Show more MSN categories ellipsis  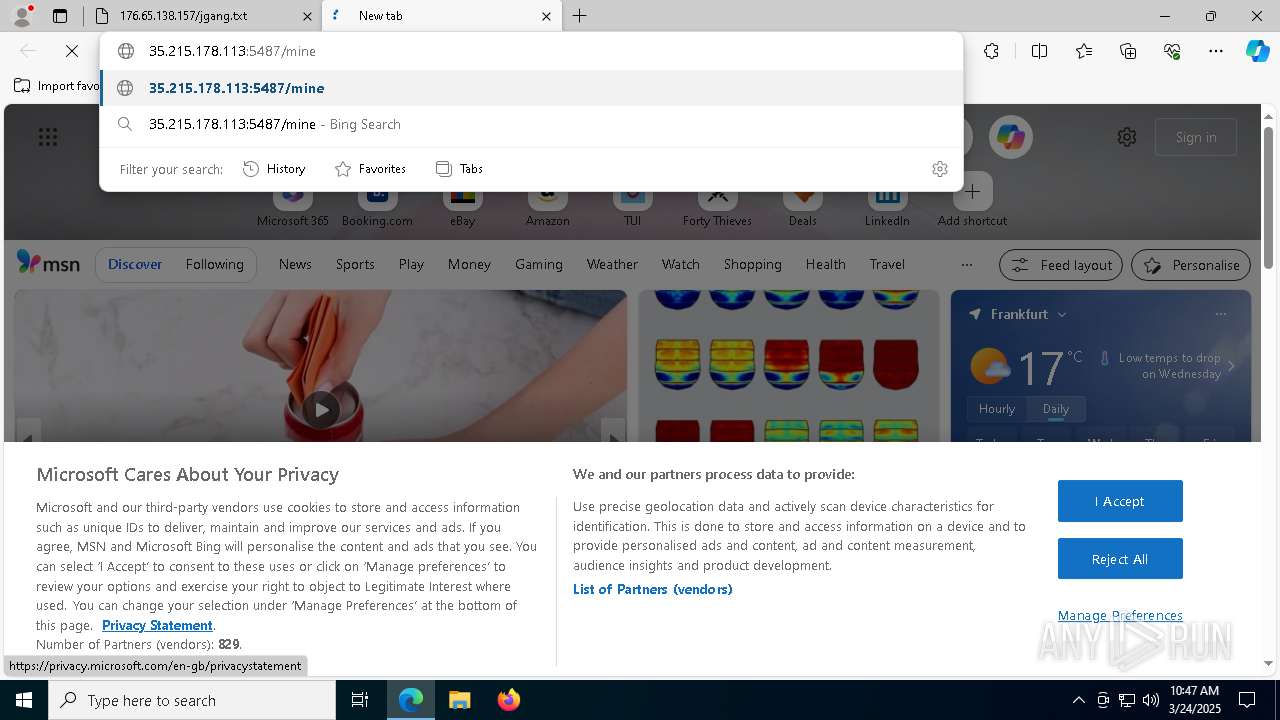coord(966,265)
